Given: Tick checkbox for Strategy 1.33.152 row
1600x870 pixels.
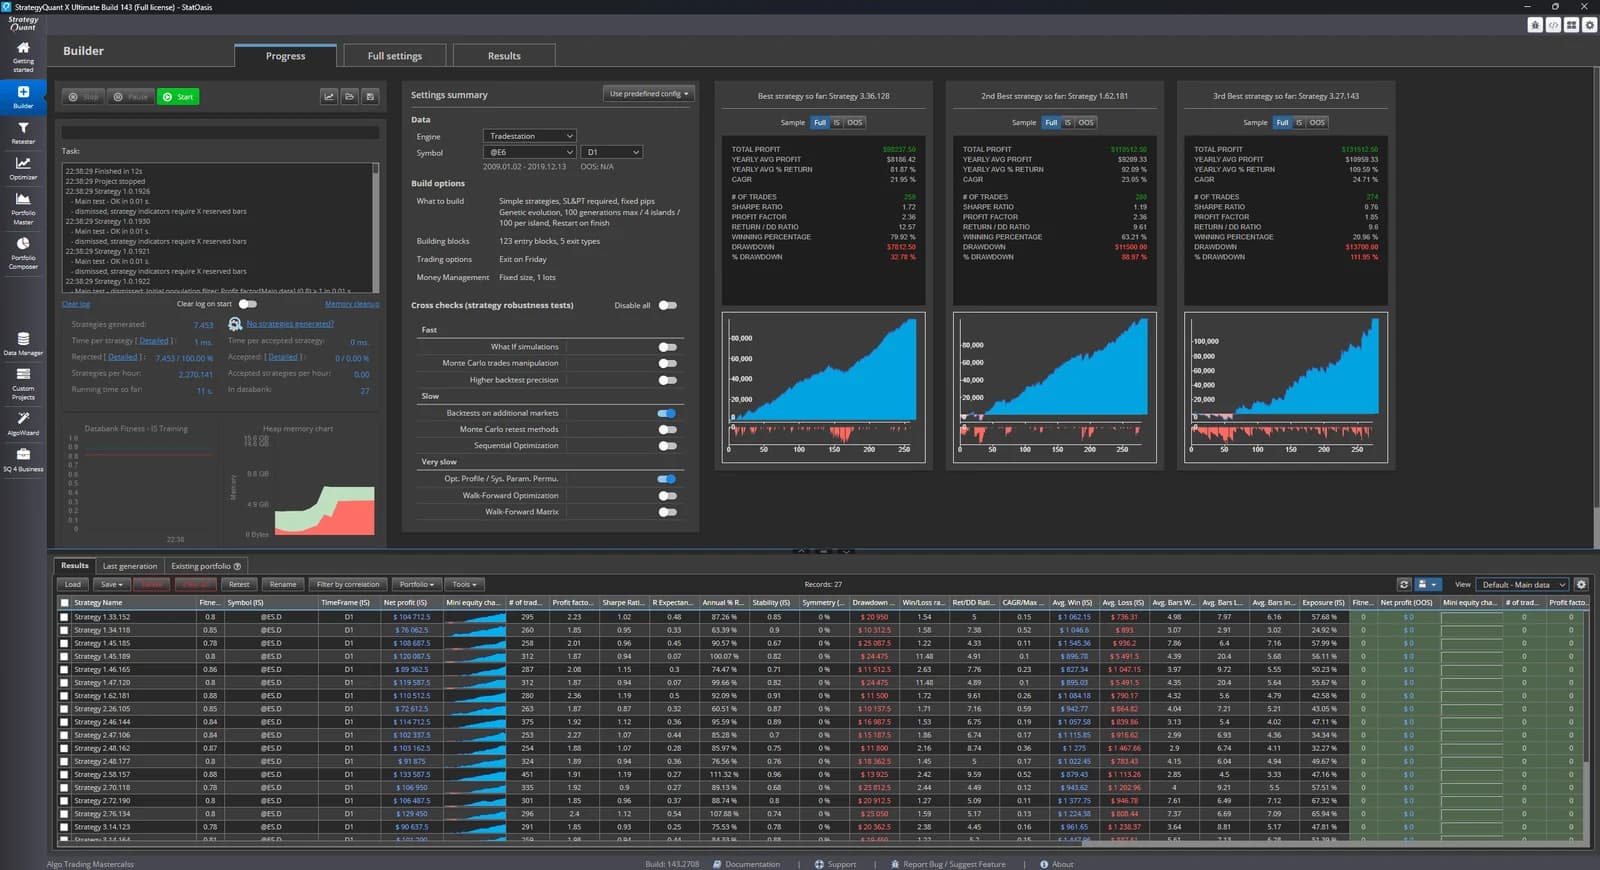Looking at the screenshot, I should click(x=65, y=617).
